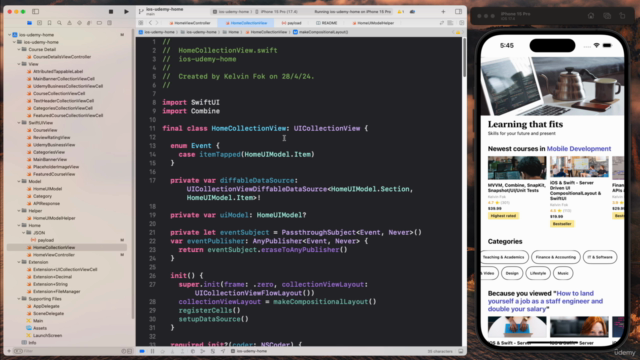Open the Breakpoint navigator
The image size is (640, 360).
(99, 23)
